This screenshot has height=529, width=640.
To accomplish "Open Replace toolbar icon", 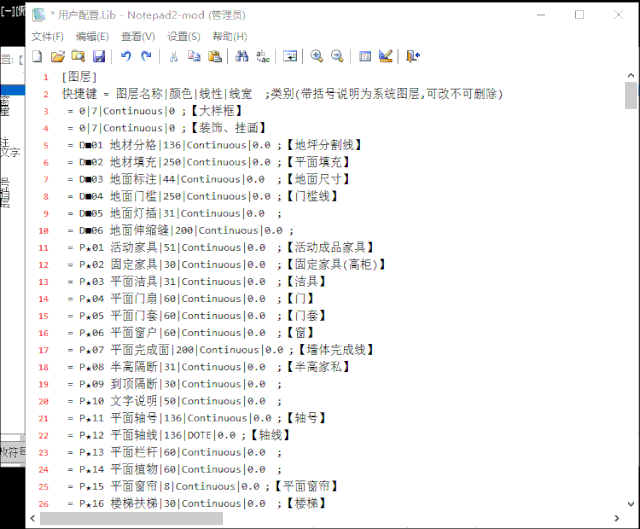I will 263,56.
